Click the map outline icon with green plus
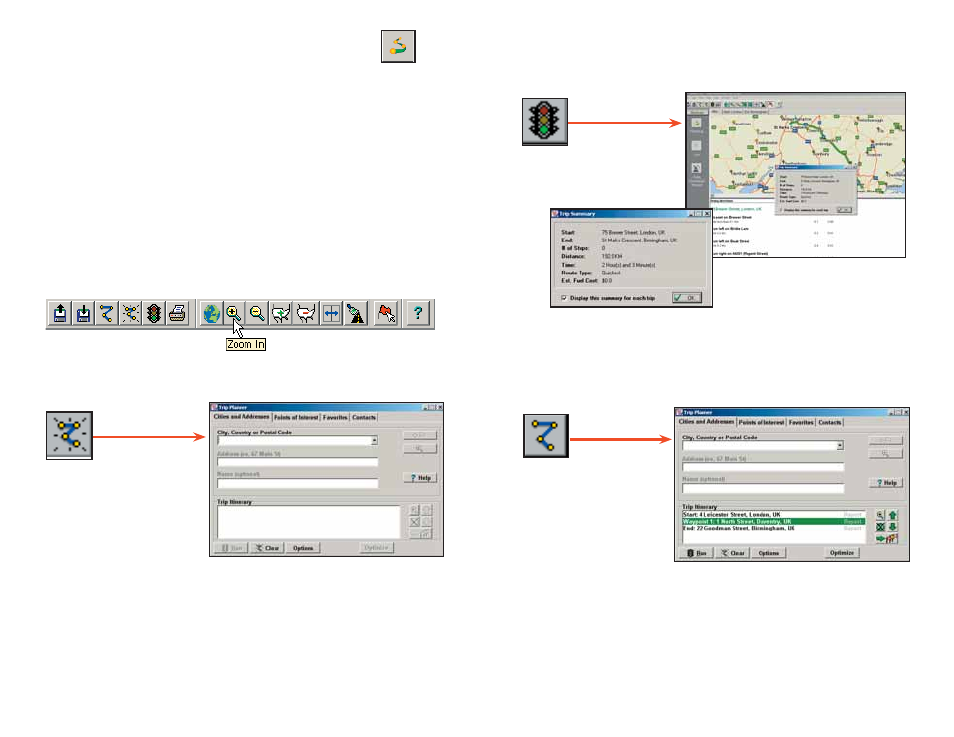The height and width of the screenshot is (737, 954). coord(281,313)
